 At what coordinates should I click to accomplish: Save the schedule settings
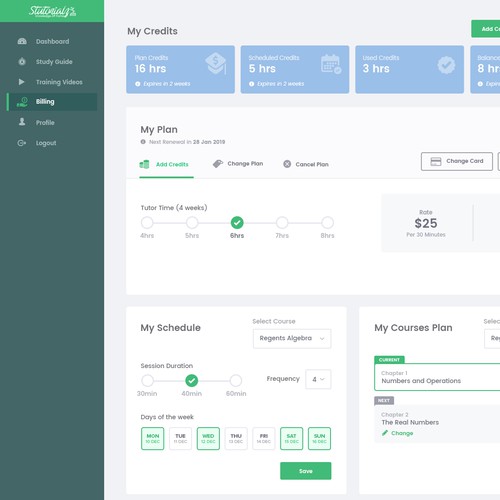point(306,471)
